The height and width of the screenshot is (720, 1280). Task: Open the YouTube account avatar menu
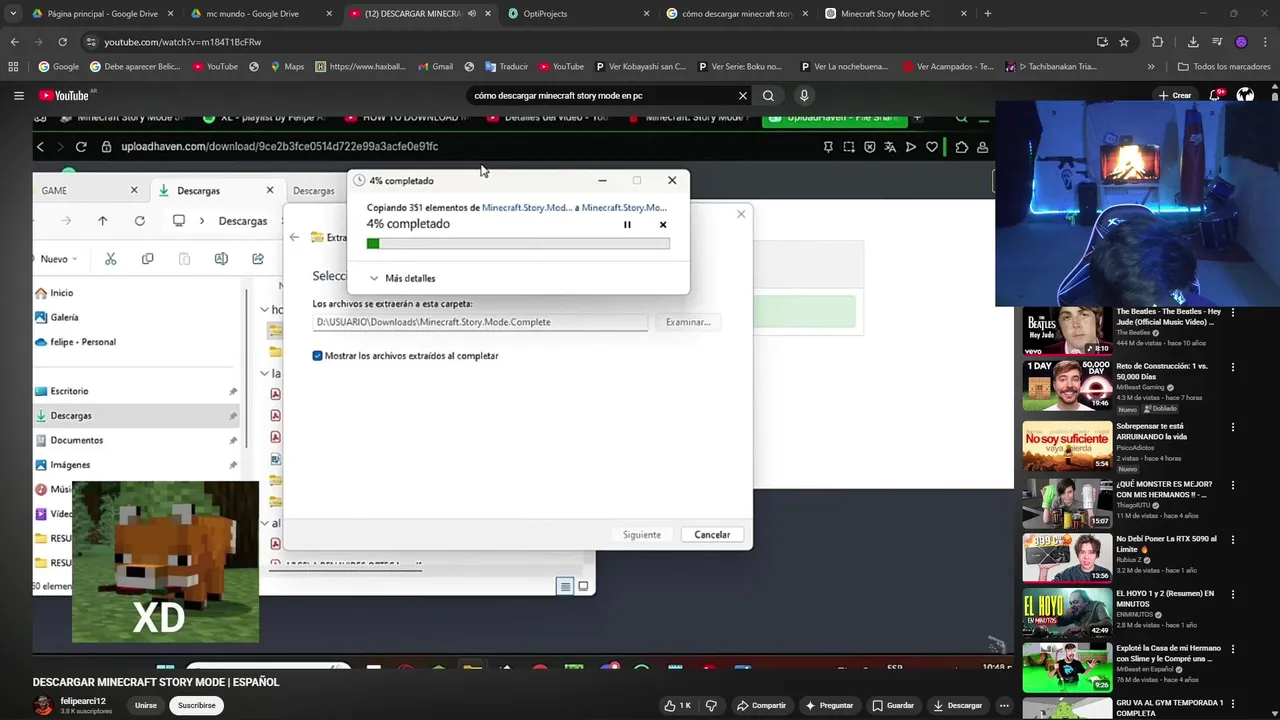tap(1245, 96)
